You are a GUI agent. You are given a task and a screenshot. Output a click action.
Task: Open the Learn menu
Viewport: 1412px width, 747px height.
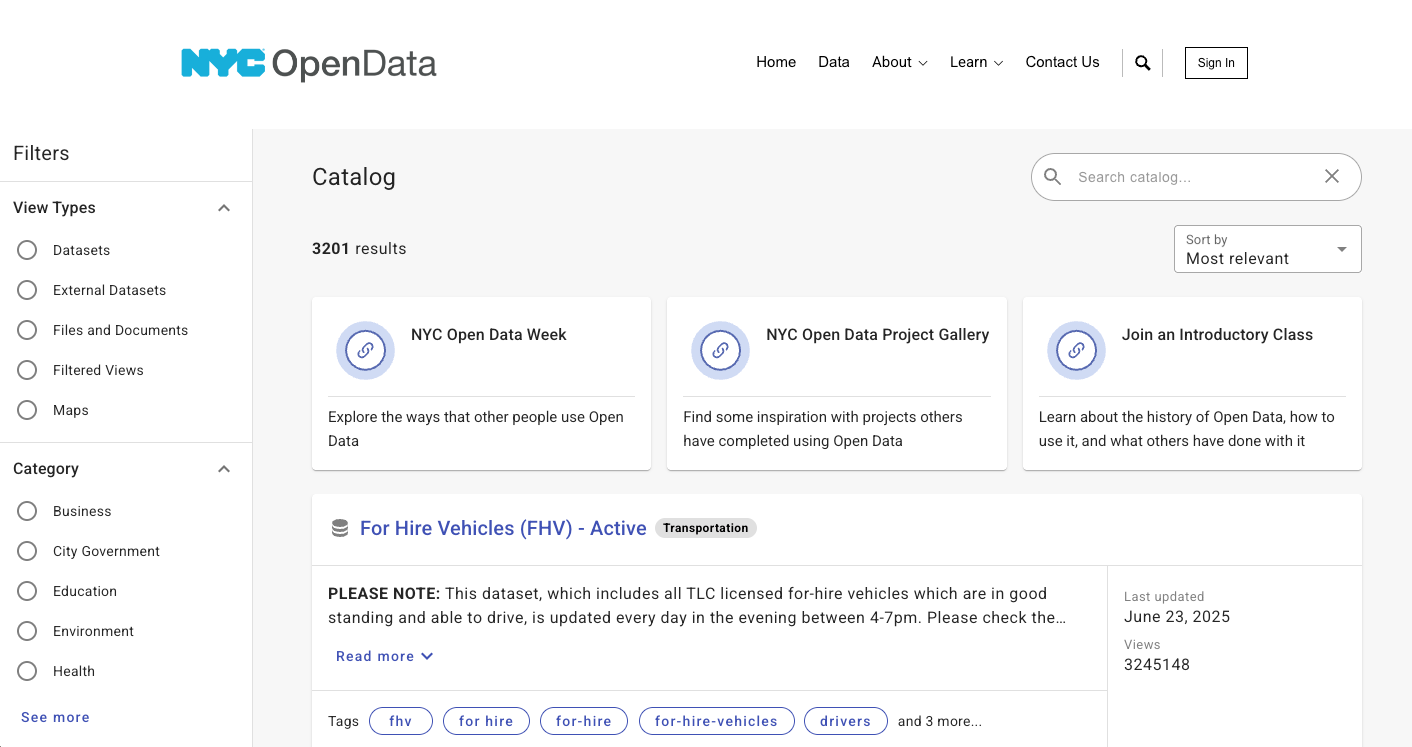(x=975, y=62)
